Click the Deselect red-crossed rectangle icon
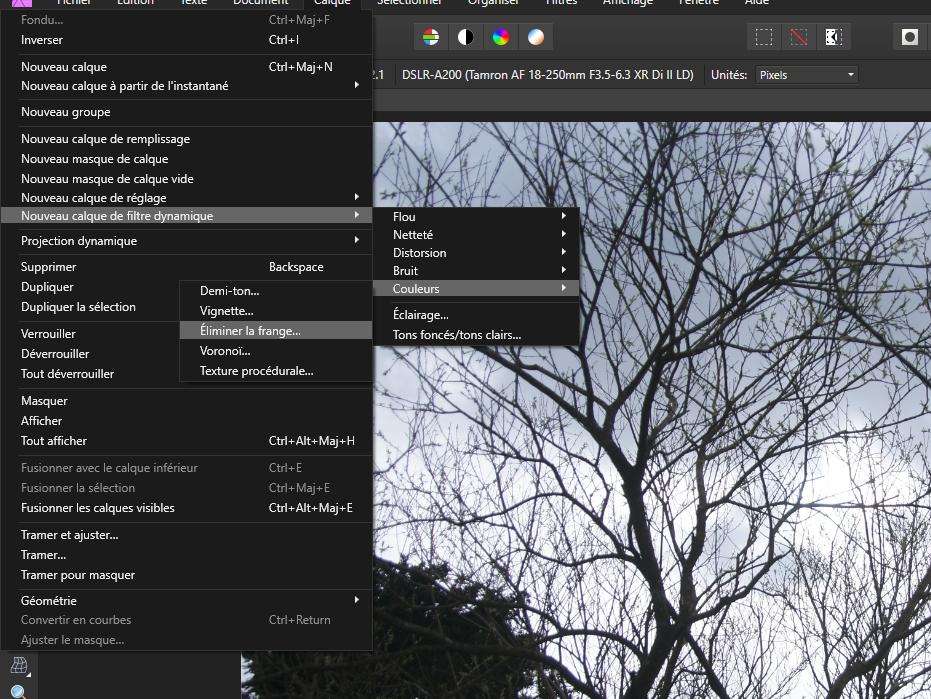The image size is (931, 699). (799, 37)
